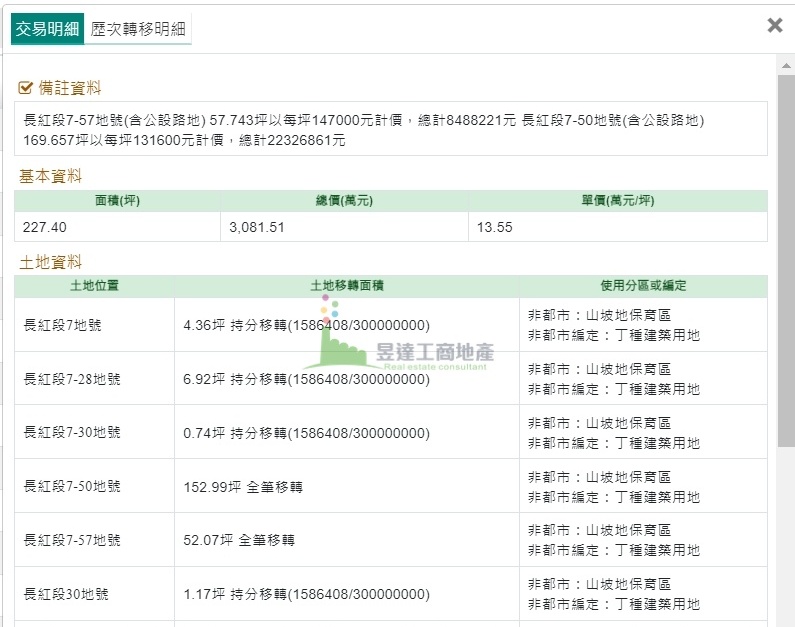
Task: Click the remarks text box
Action: coord(391,129)
